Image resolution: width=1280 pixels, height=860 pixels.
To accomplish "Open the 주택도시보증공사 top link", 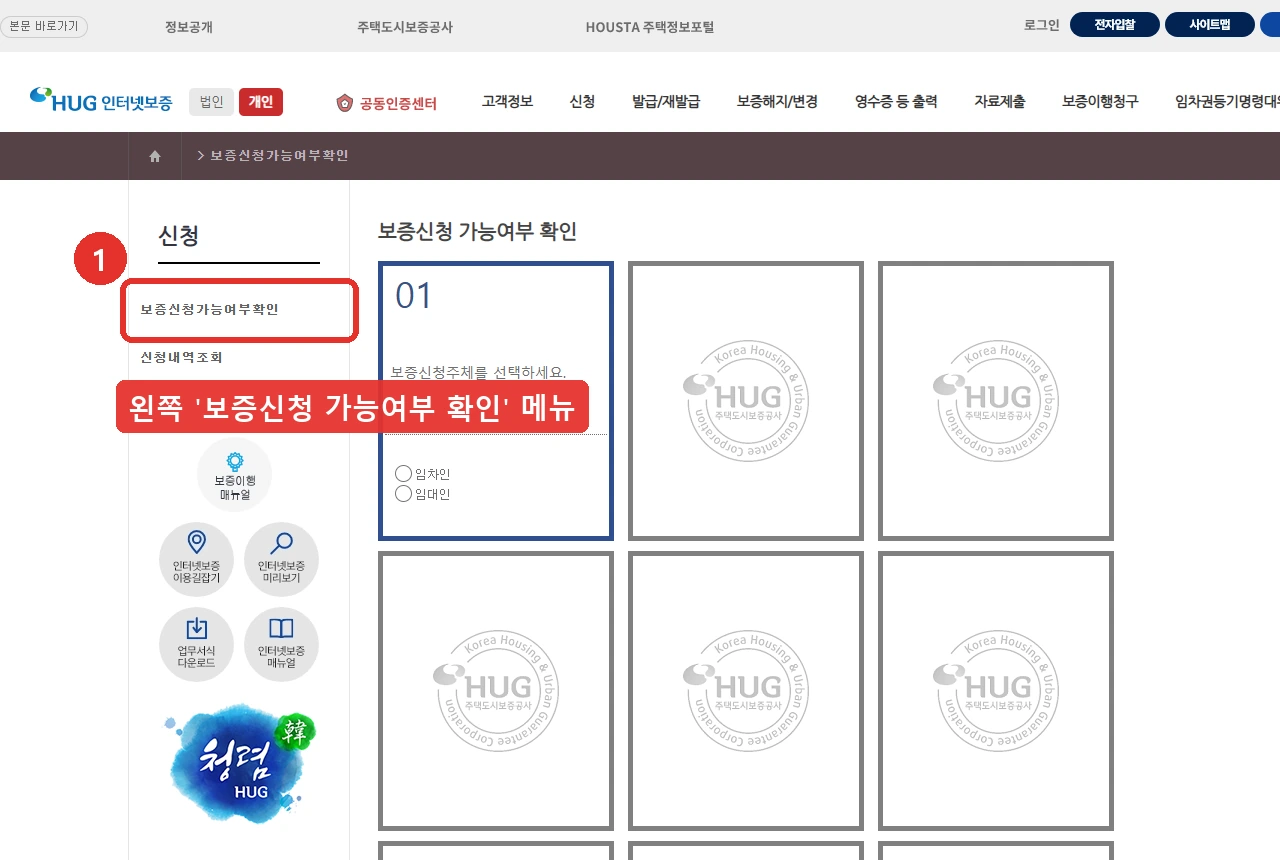I will [x=405, y=27].
